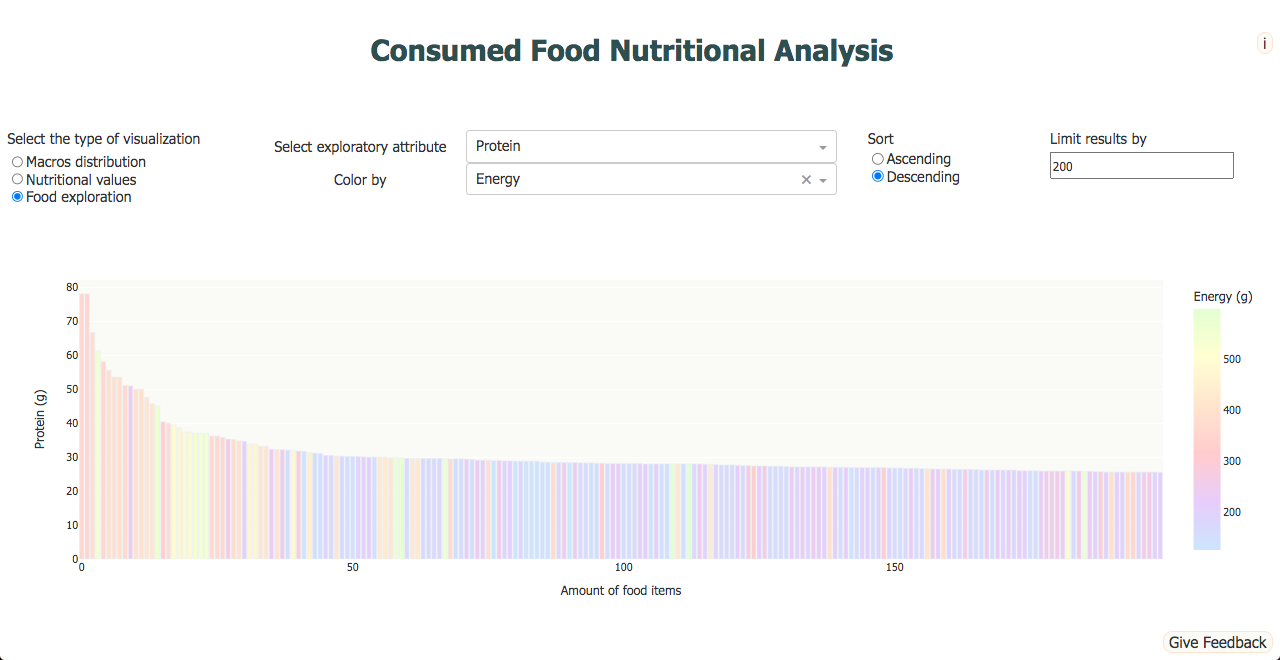
Task: Click the tallest first protein bar
Action: pos(83,426)
